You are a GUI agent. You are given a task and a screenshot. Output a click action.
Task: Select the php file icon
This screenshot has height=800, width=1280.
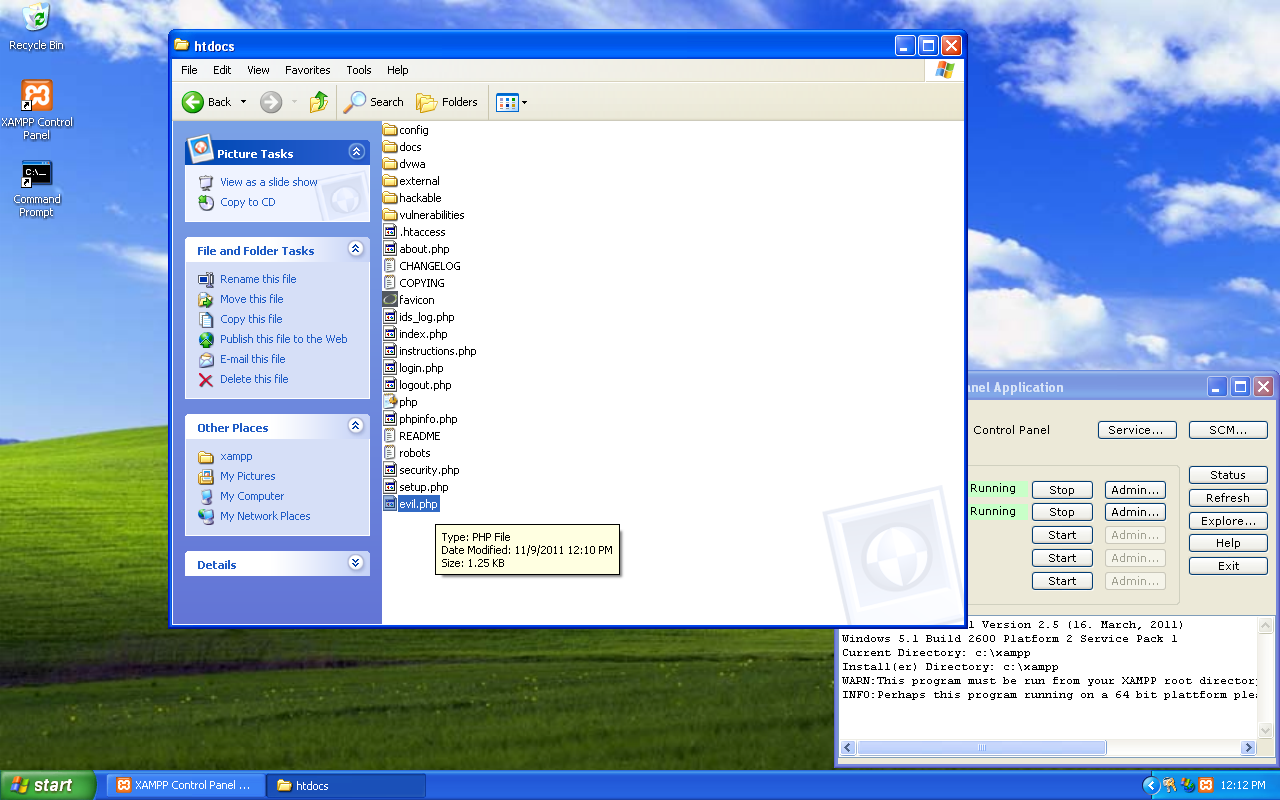390,402
